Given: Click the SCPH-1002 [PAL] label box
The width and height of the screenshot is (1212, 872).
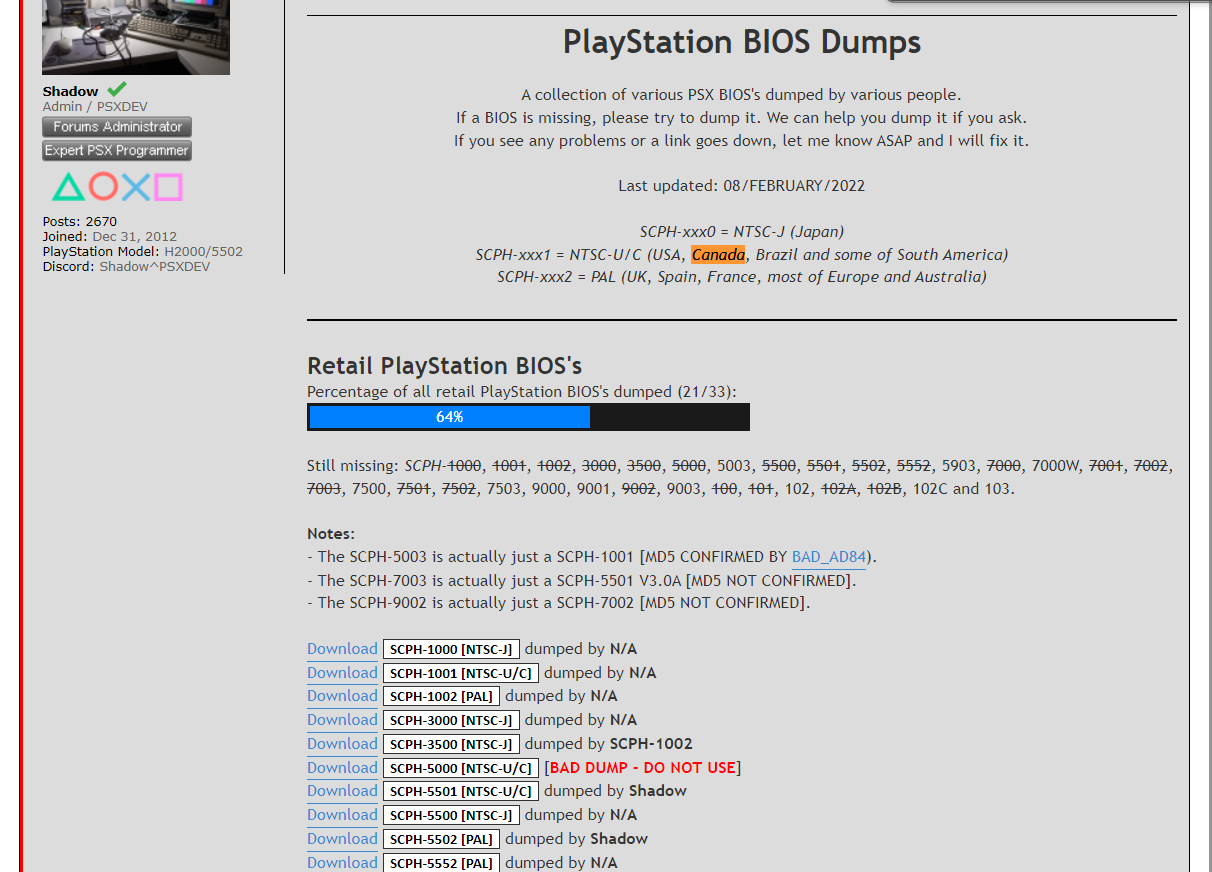Looking at the screenshot, I should (441, 696).
